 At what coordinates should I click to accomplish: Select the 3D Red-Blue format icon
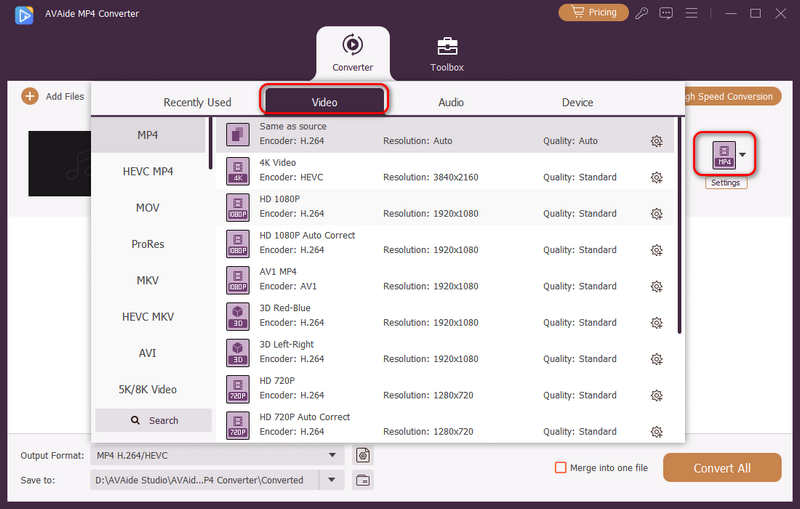pyautogui.click(x=238, y=316)
